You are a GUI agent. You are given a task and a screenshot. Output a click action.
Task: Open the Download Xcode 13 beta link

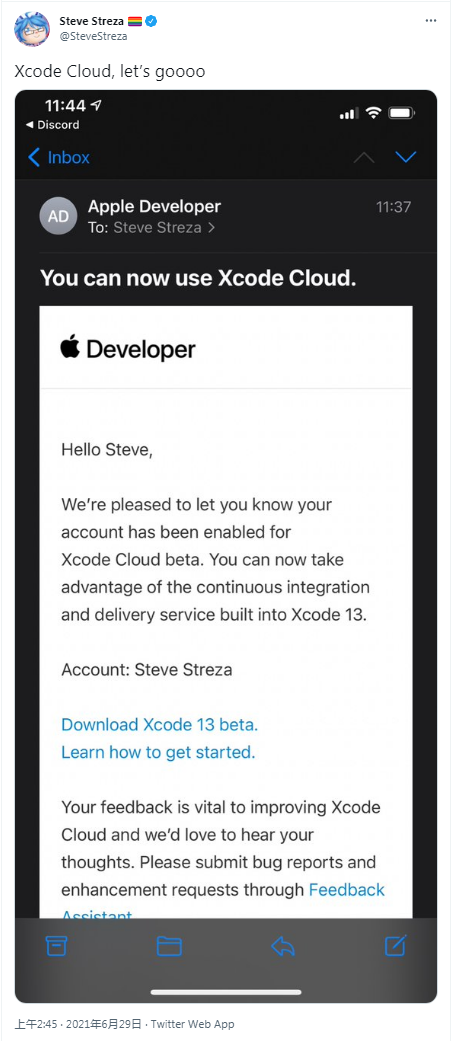(x=159, y=724)
